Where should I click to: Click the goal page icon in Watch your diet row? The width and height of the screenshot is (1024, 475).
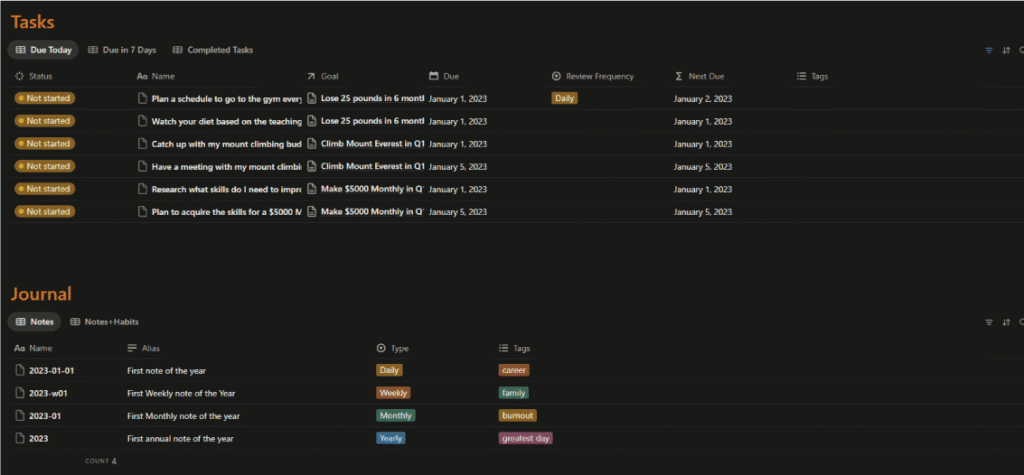pyautogui.click(x=312, y=121)
